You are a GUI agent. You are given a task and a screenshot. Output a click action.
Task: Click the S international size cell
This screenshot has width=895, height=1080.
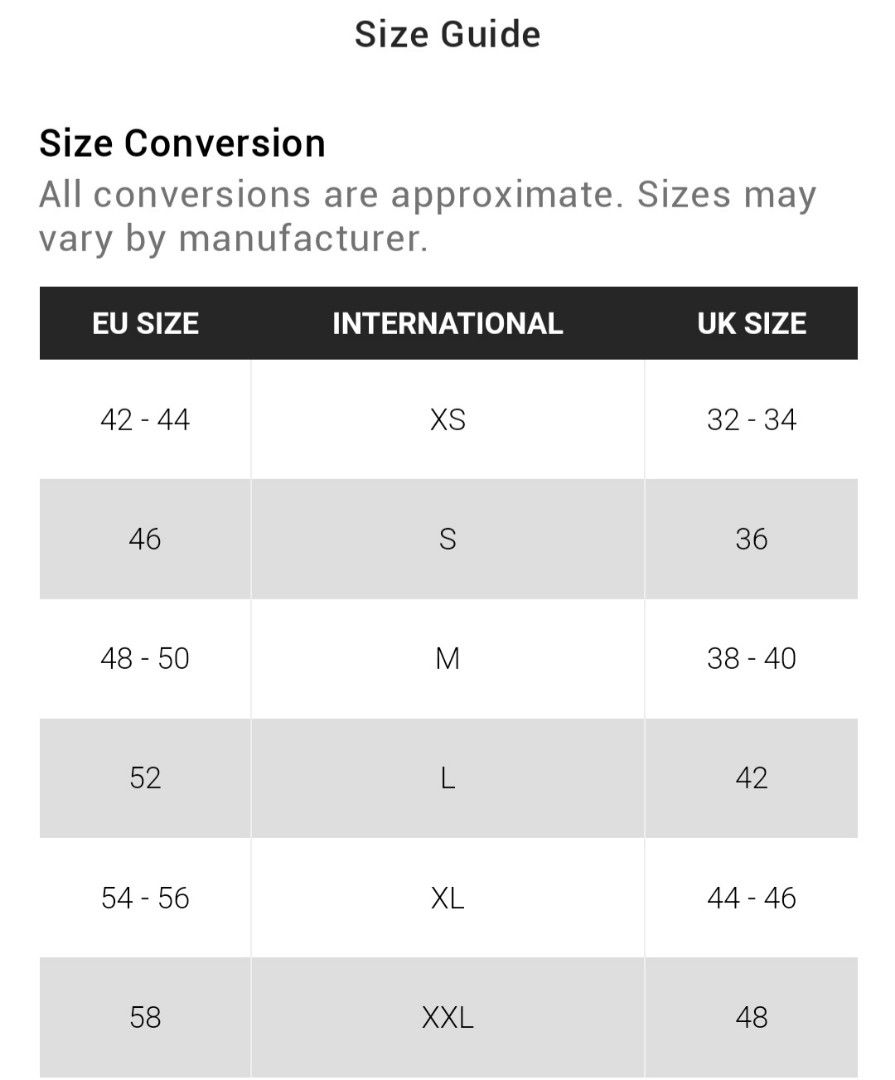(447, 539)
